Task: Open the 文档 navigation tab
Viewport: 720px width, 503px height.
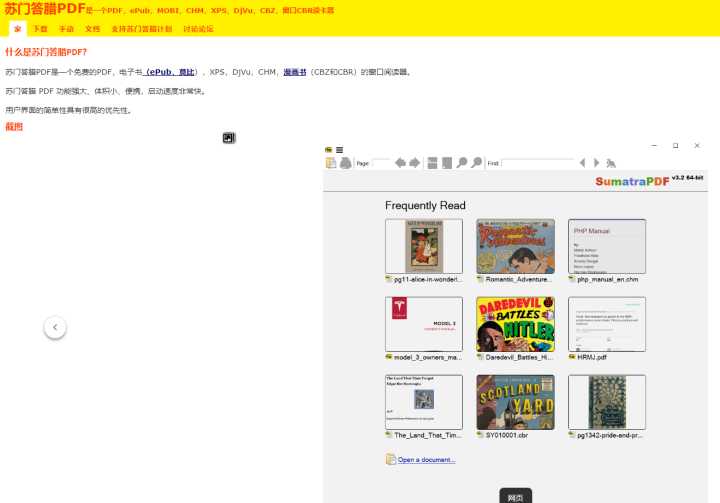Action: point(92,28)
